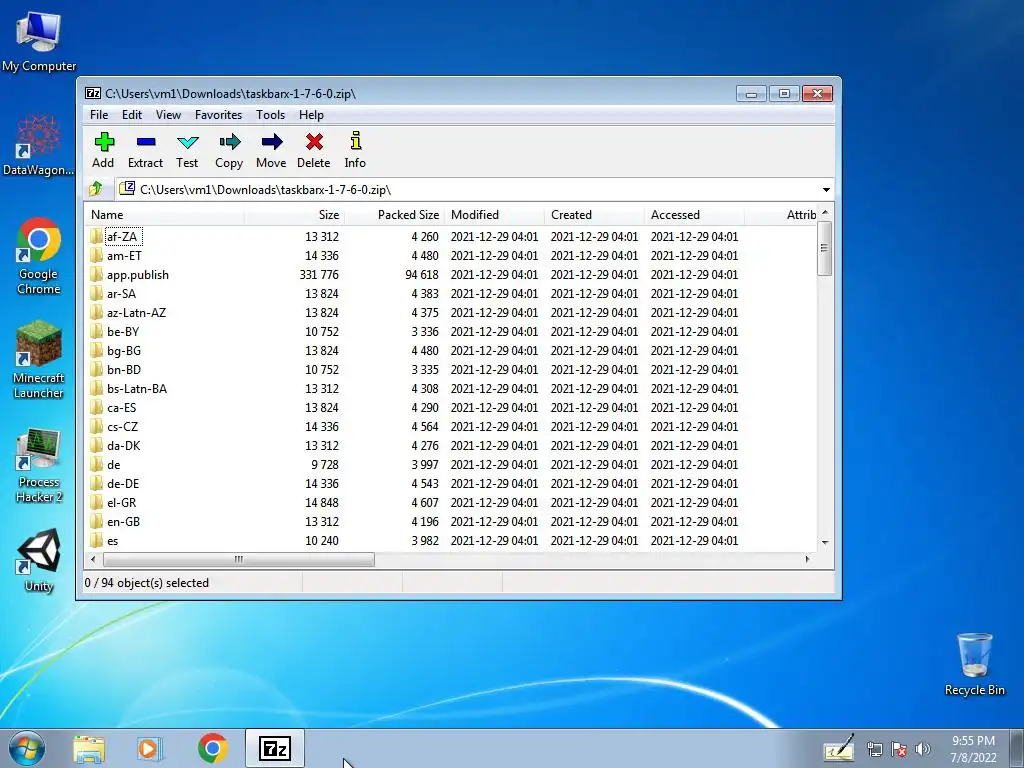Open the Edit menu
Image resolution: width=1024 pixels, height=768 pixels.
pyautogui.click(x=132, y=115)
